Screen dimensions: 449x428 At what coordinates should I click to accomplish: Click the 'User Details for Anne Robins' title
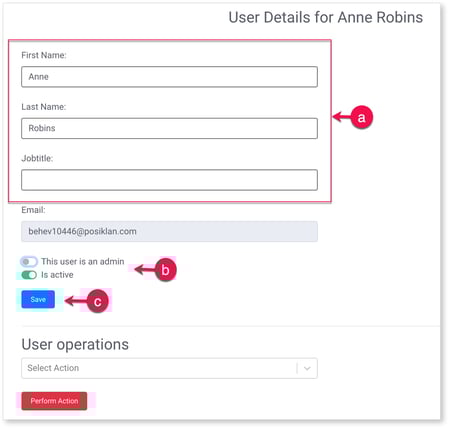326,17
